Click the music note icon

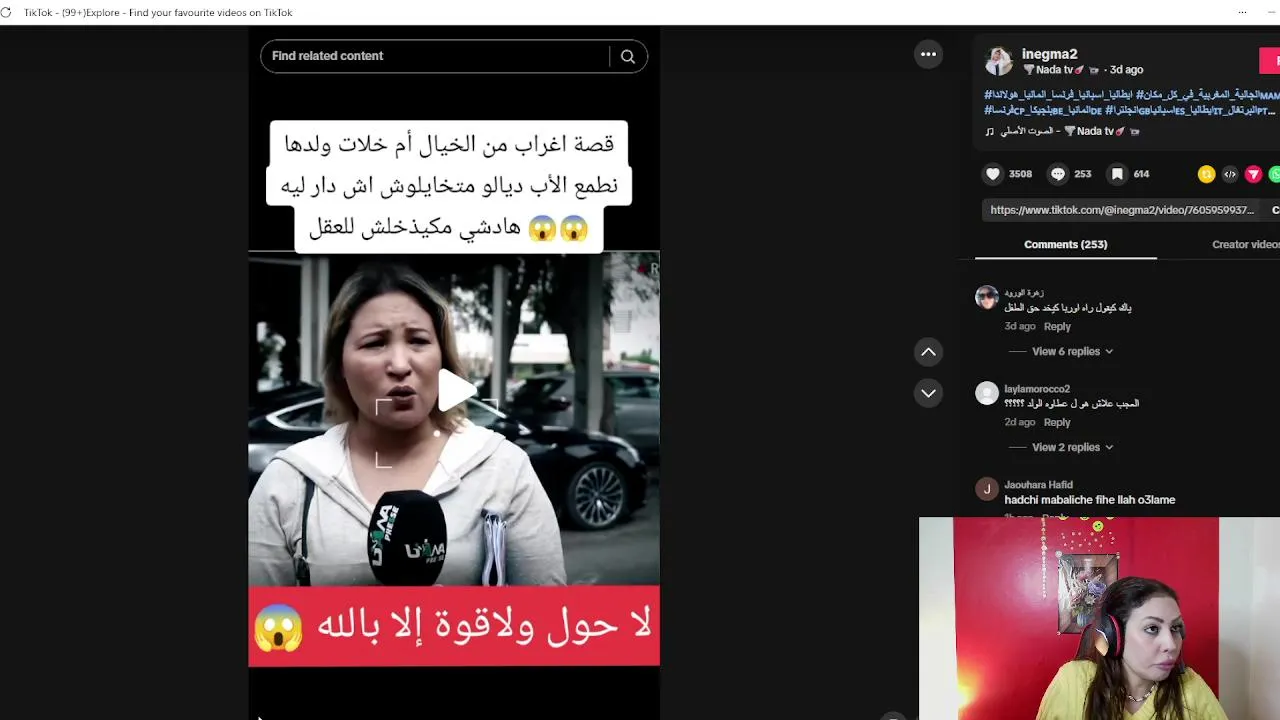click(989, 131)
